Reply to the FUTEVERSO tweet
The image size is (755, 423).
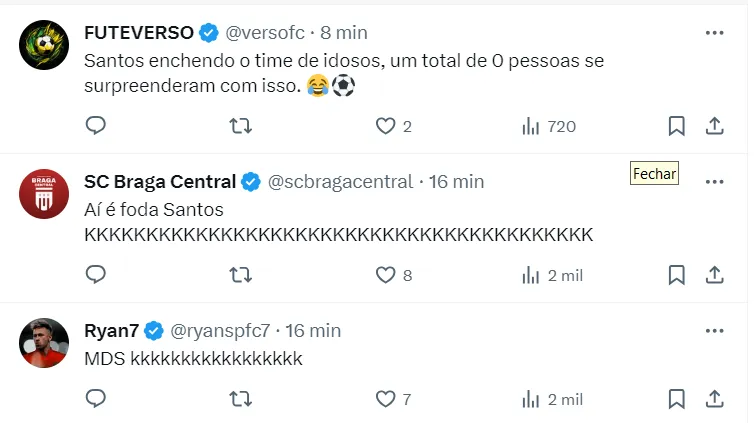click(x=96, y=126)
